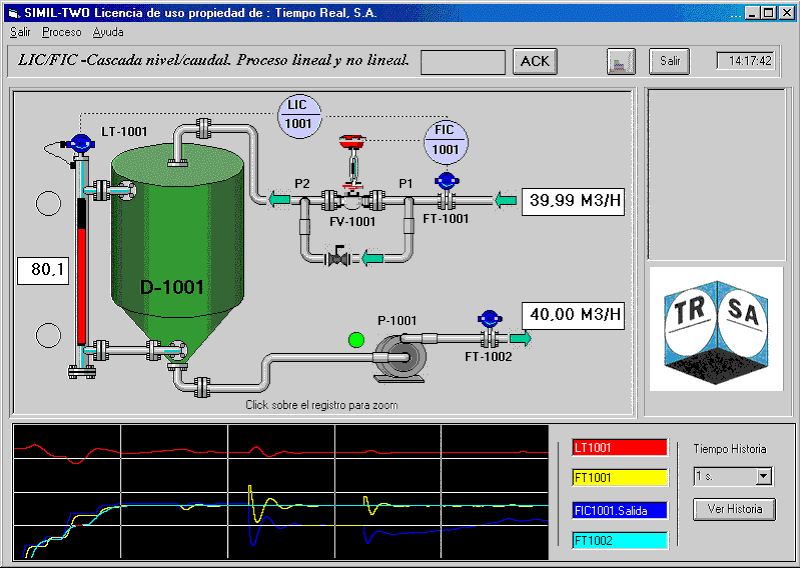Open the Salir menu
This screenshot has height=568, width=800.
pyautogui.click(x=20, y=32)
